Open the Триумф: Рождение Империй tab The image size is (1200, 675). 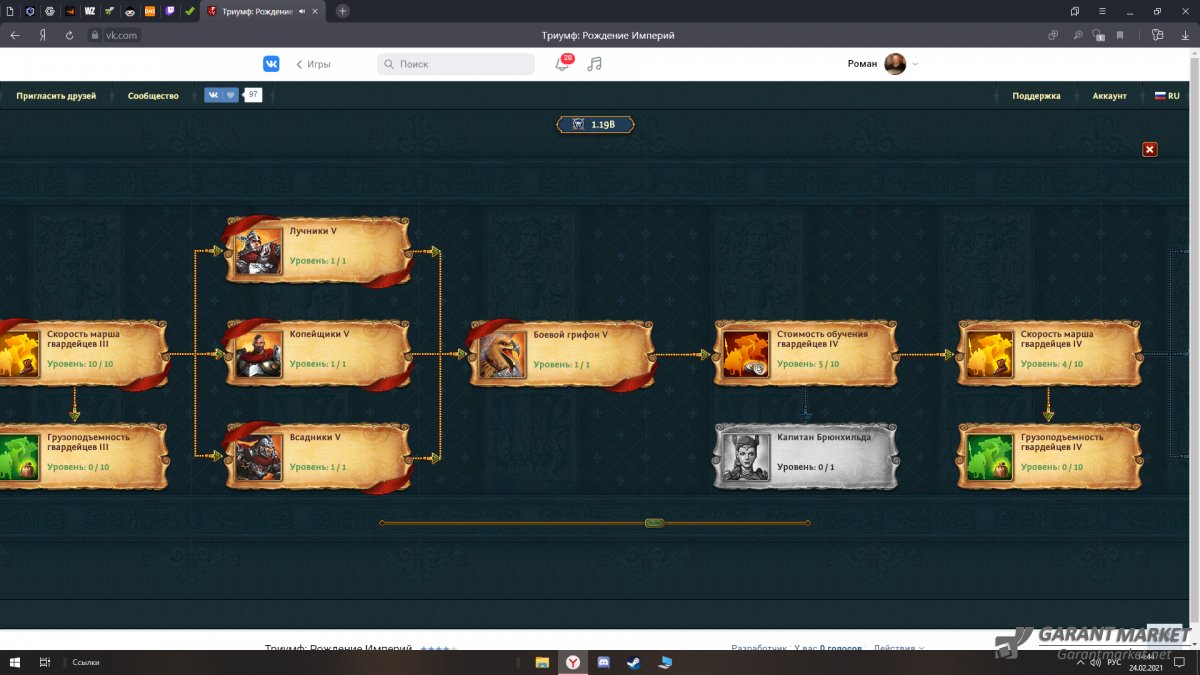click(x=264, y=11)
